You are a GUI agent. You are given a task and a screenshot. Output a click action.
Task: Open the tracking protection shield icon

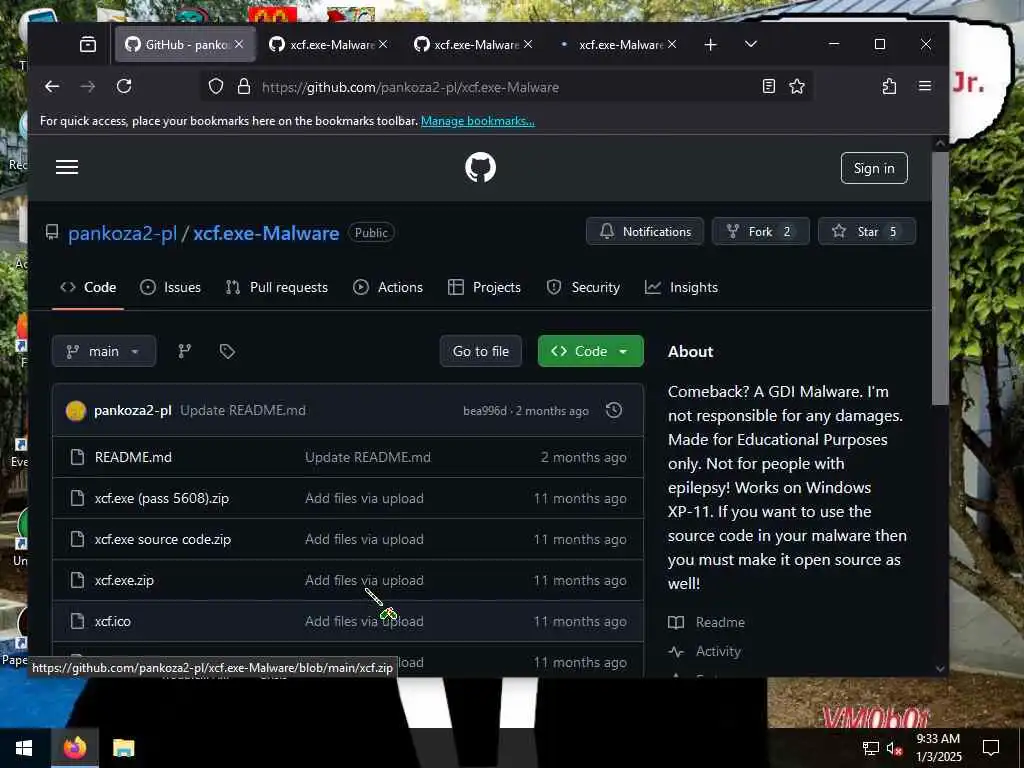(216, 86)
